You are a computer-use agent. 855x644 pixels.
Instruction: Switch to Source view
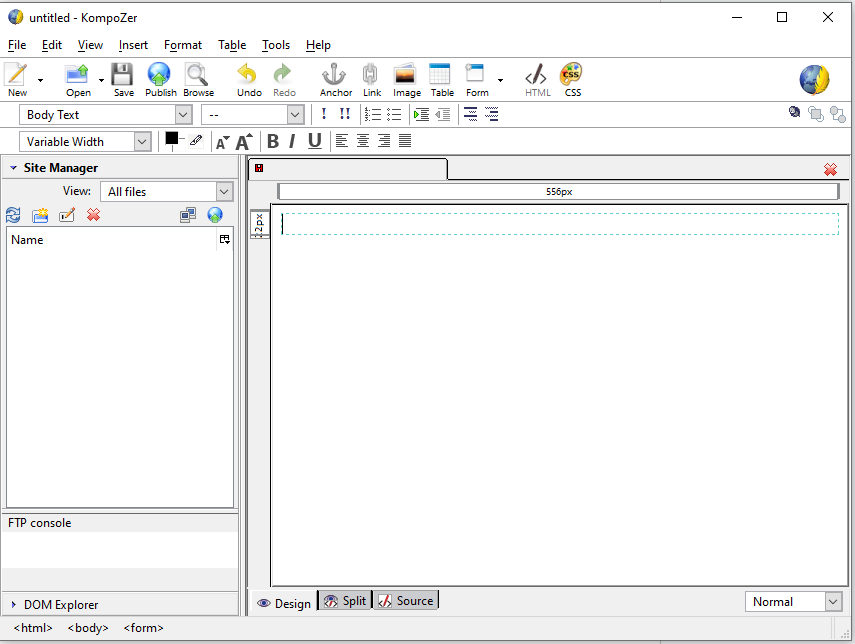click(x=406, y=601)
